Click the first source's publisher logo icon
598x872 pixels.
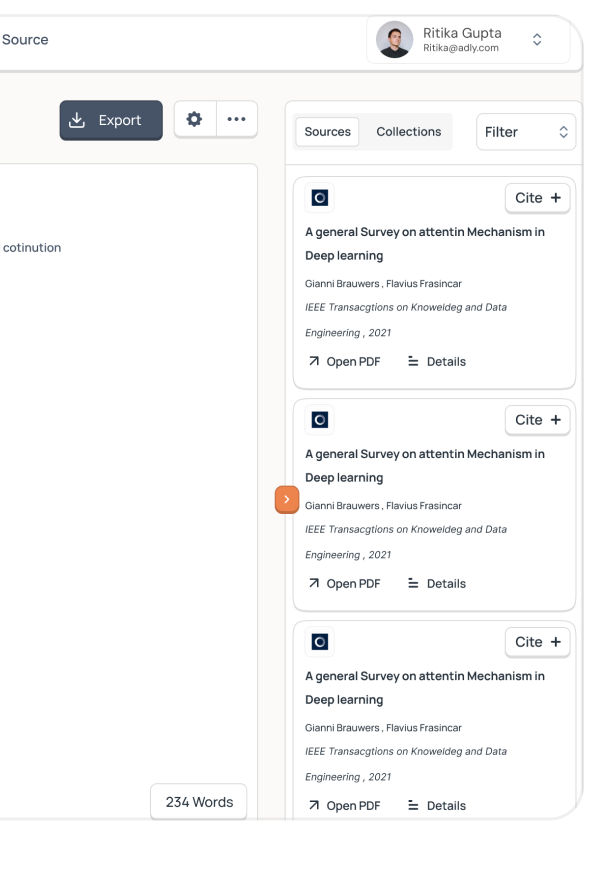[320, 198]
